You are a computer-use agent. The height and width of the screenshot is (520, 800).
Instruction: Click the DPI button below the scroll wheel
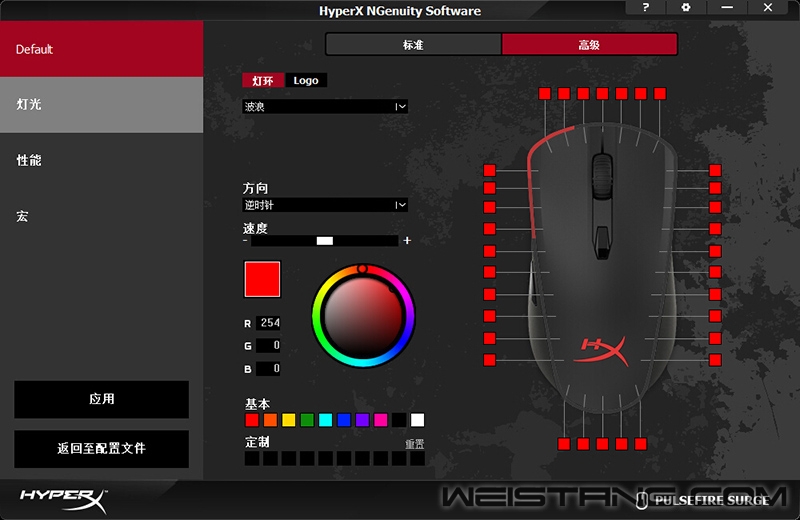point(602,242)
